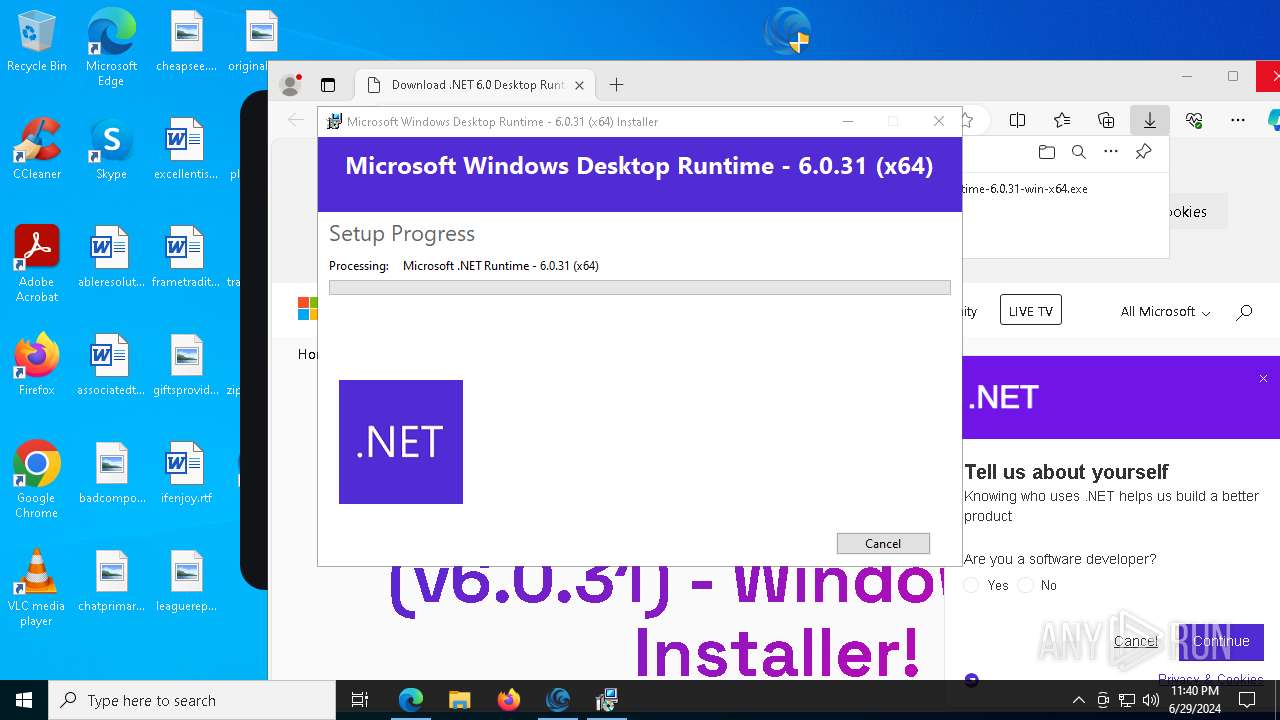The image size is (1280, 720).
Task: Close the Download .NET 6.0 tab
Action: tap(579, 85)
